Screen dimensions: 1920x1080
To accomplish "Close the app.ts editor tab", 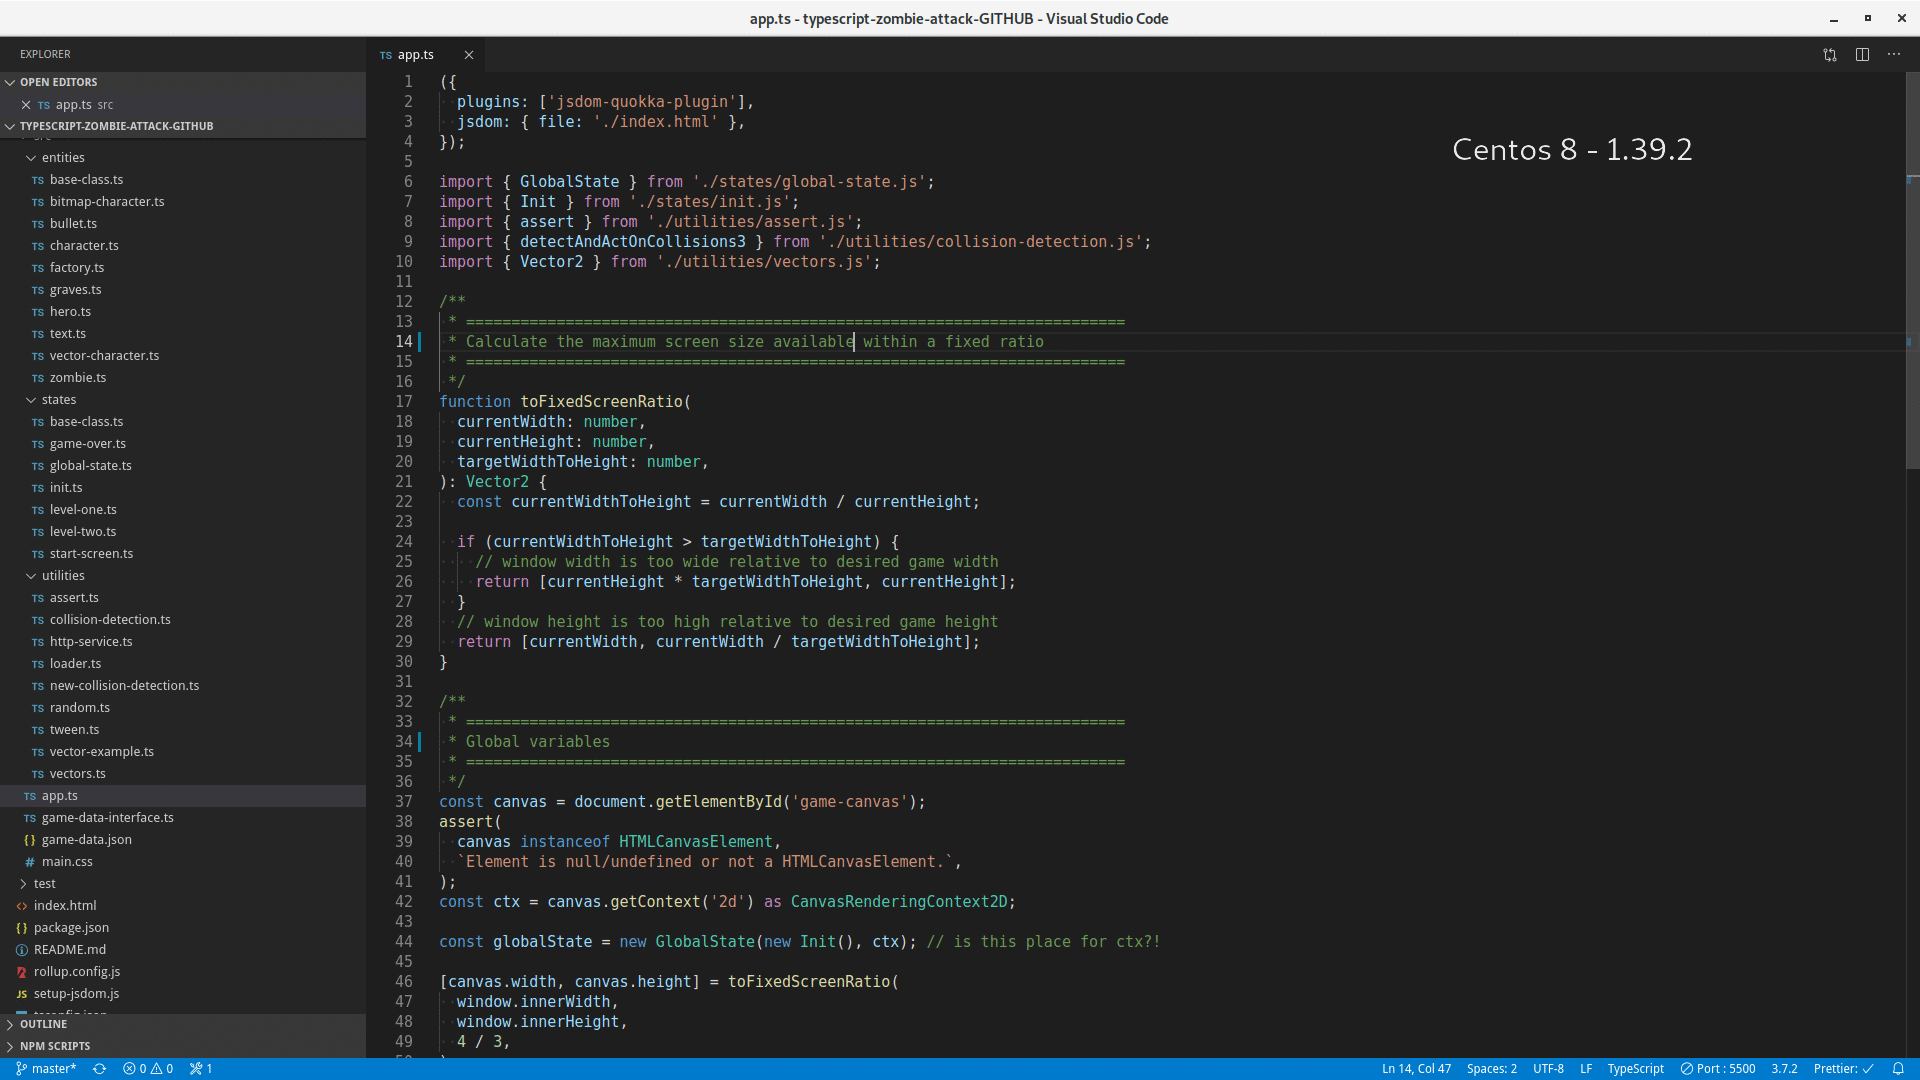I will pos(468,55).
